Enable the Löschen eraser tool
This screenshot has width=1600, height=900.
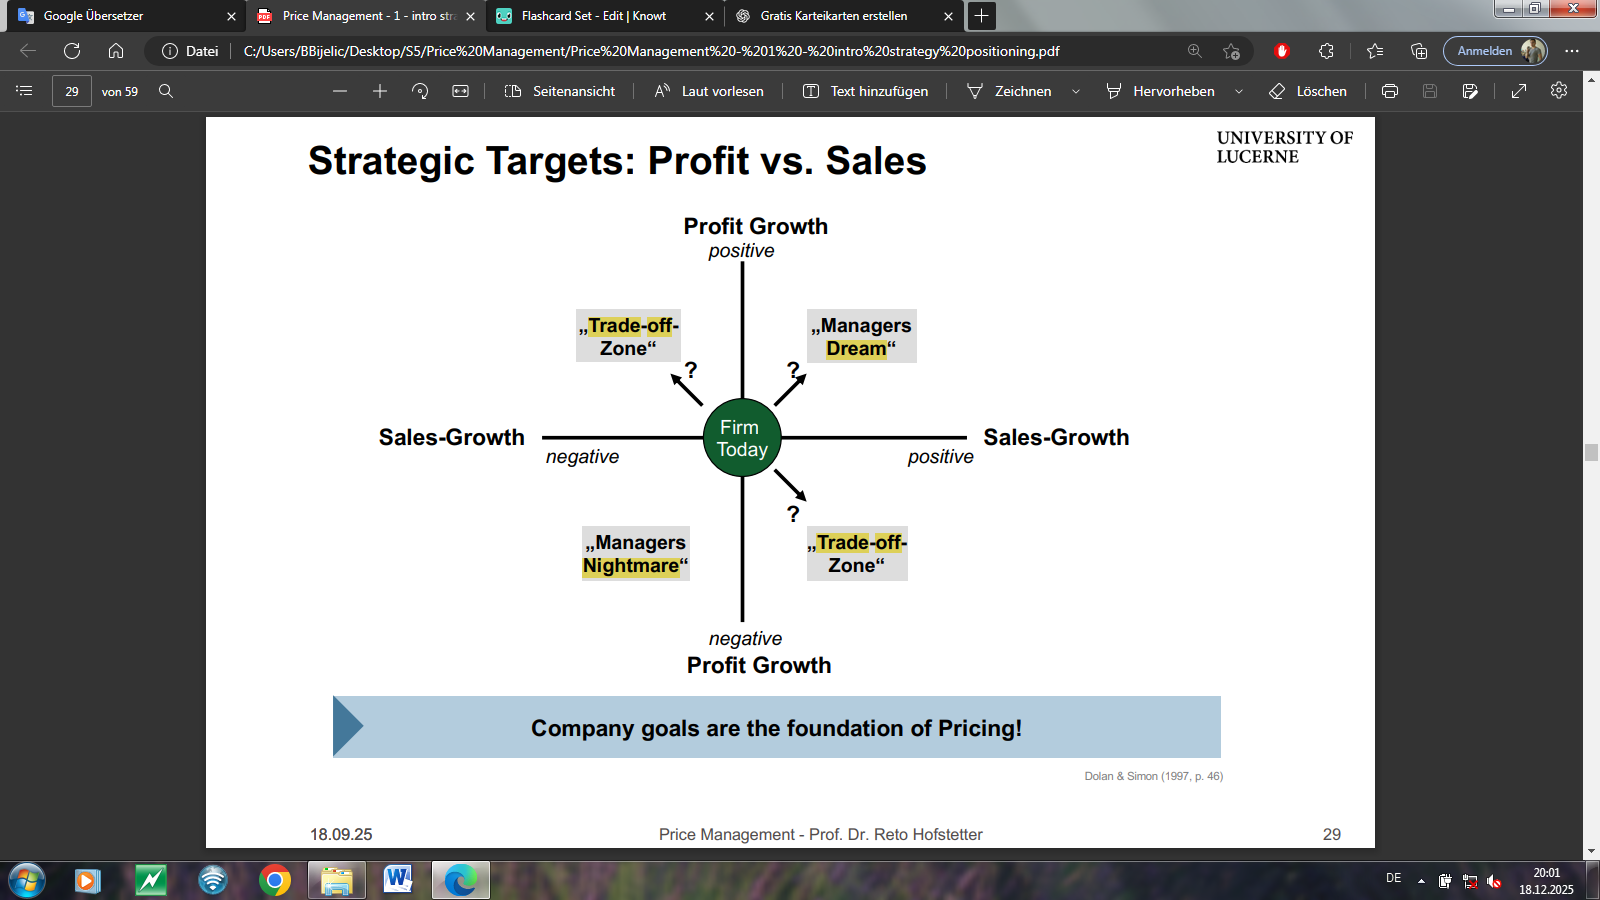pos(1308,91)
